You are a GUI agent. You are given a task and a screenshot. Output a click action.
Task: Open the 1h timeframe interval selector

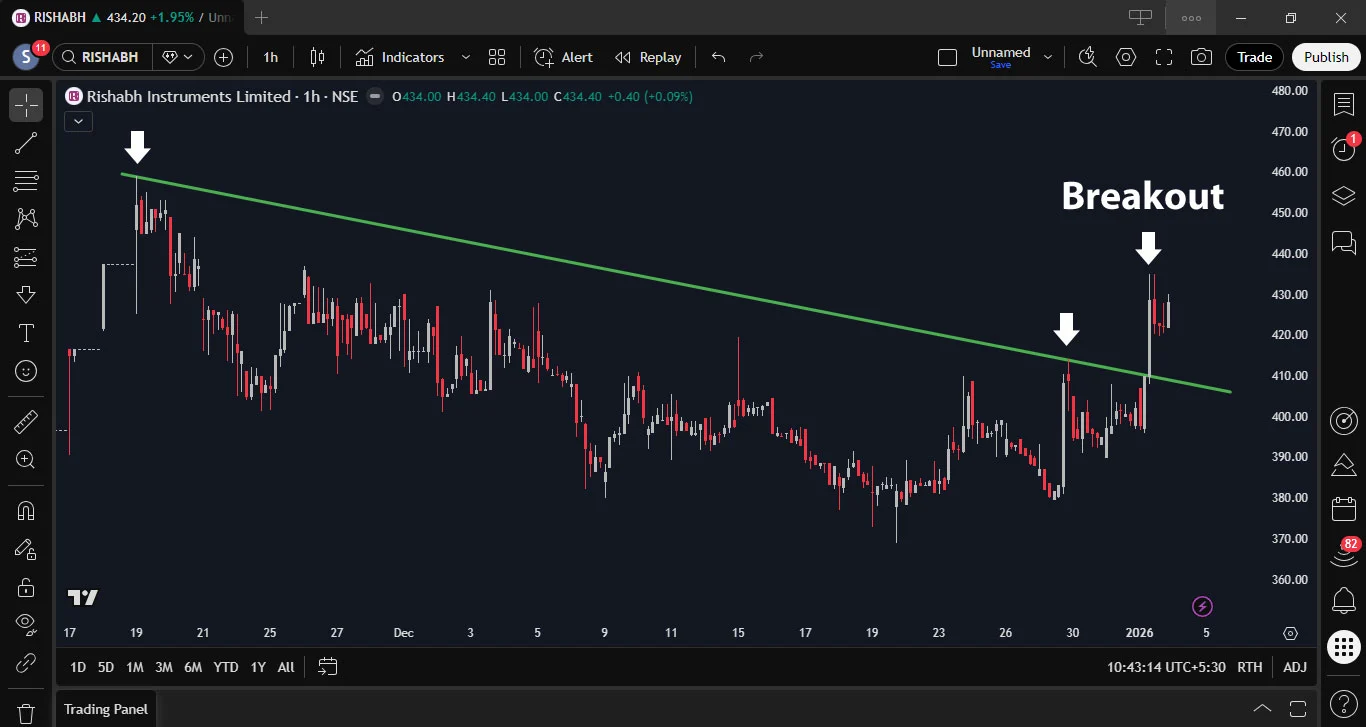(271, 57)
